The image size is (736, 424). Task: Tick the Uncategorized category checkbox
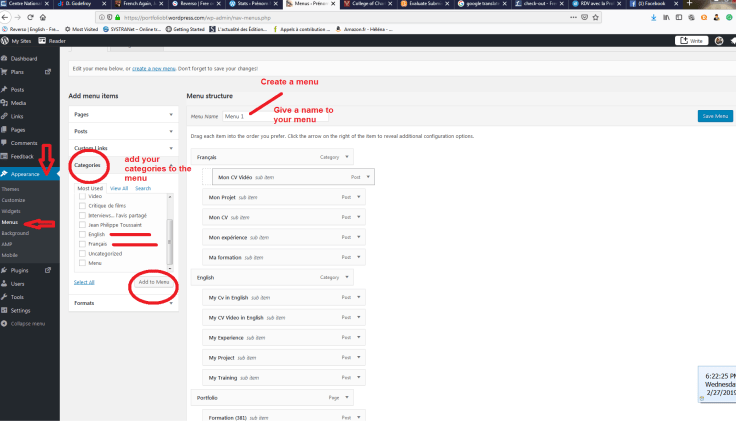click(82, 253)
